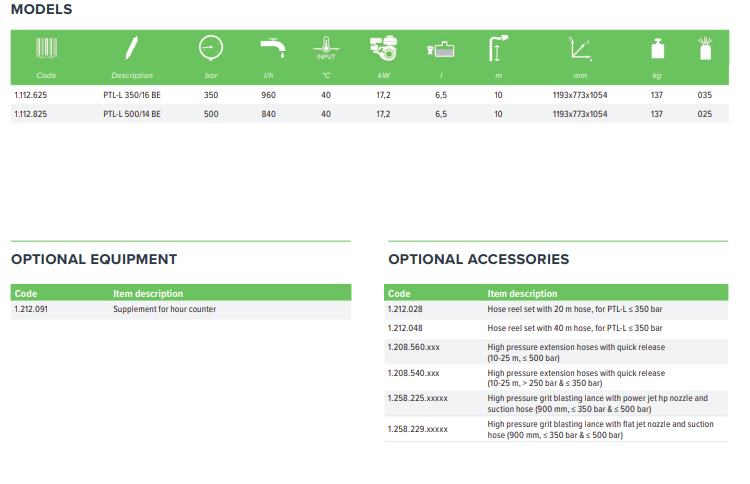Click the spray nozzle icon in header
The height and width of the screenshot is (484, 750).
(x=705, y=48)
